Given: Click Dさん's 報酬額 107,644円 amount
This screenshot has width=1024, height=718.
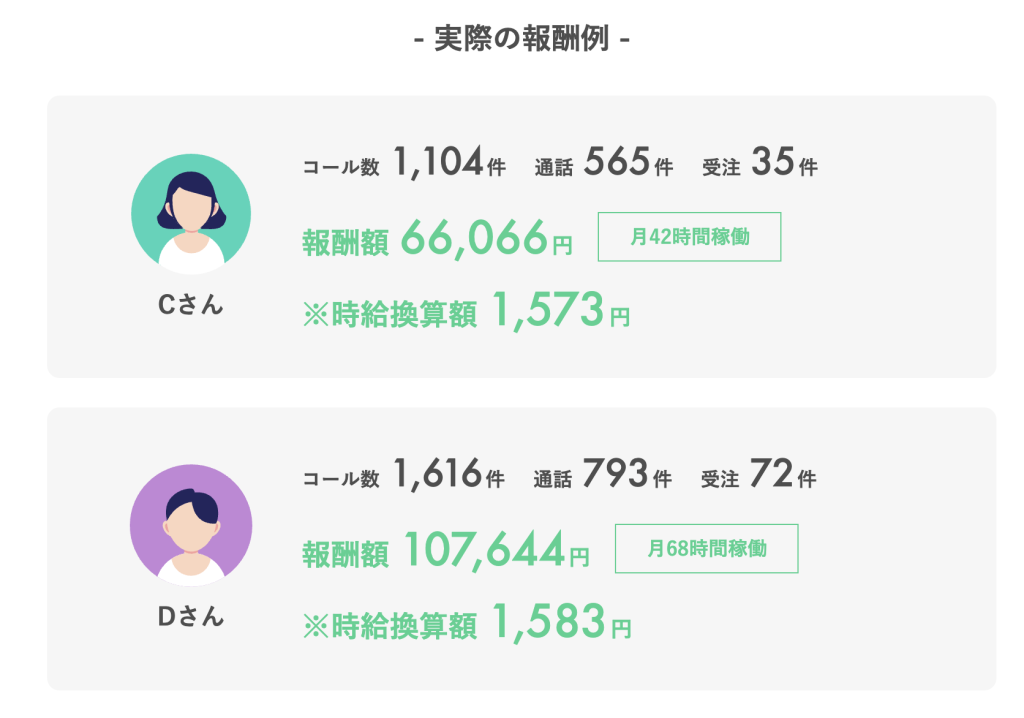Looking at the screenshot, I should click(x=496, y=551).
